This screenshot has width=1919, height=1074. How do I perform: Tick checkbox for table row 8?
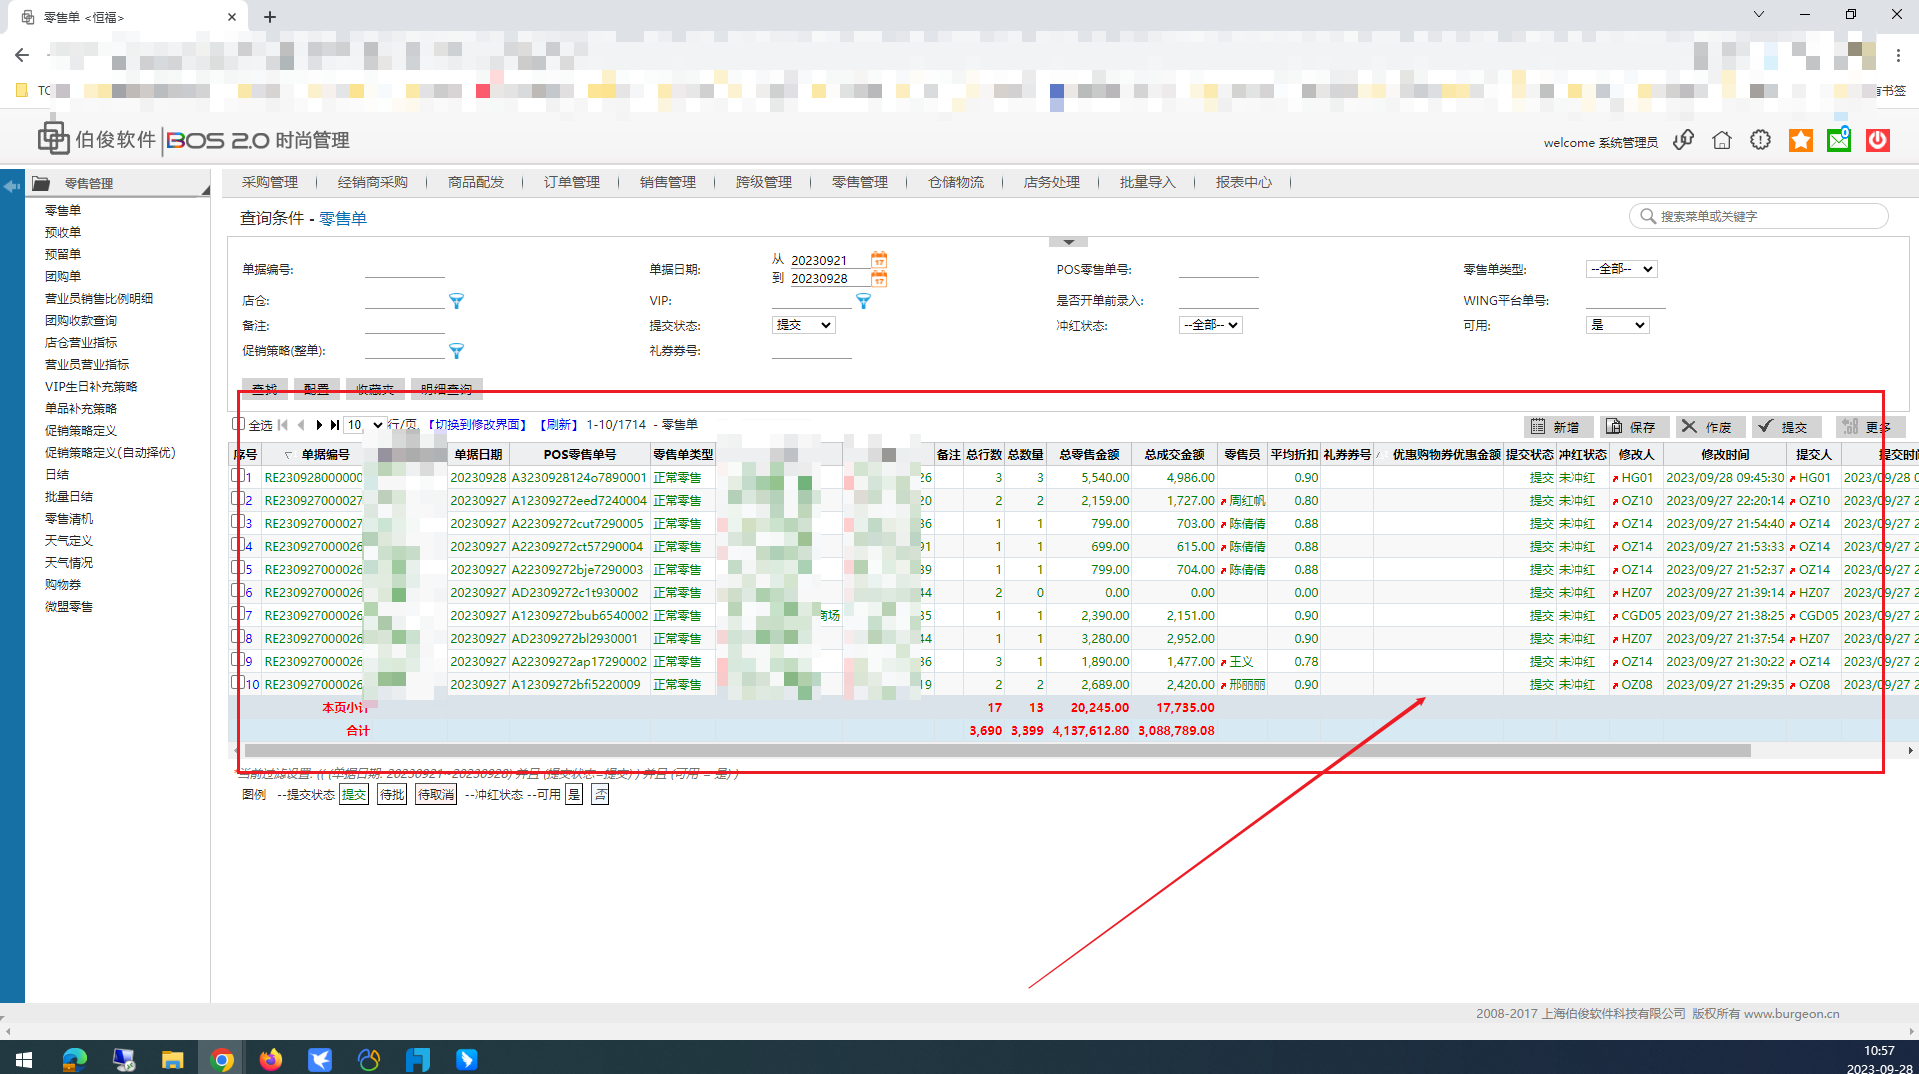[x=238, y=637]
